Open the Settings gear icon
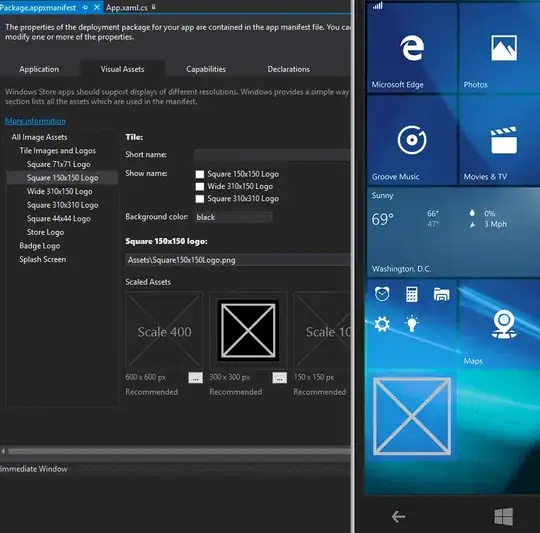The width and height of the screenshot is (540, 533). [382, 324]
